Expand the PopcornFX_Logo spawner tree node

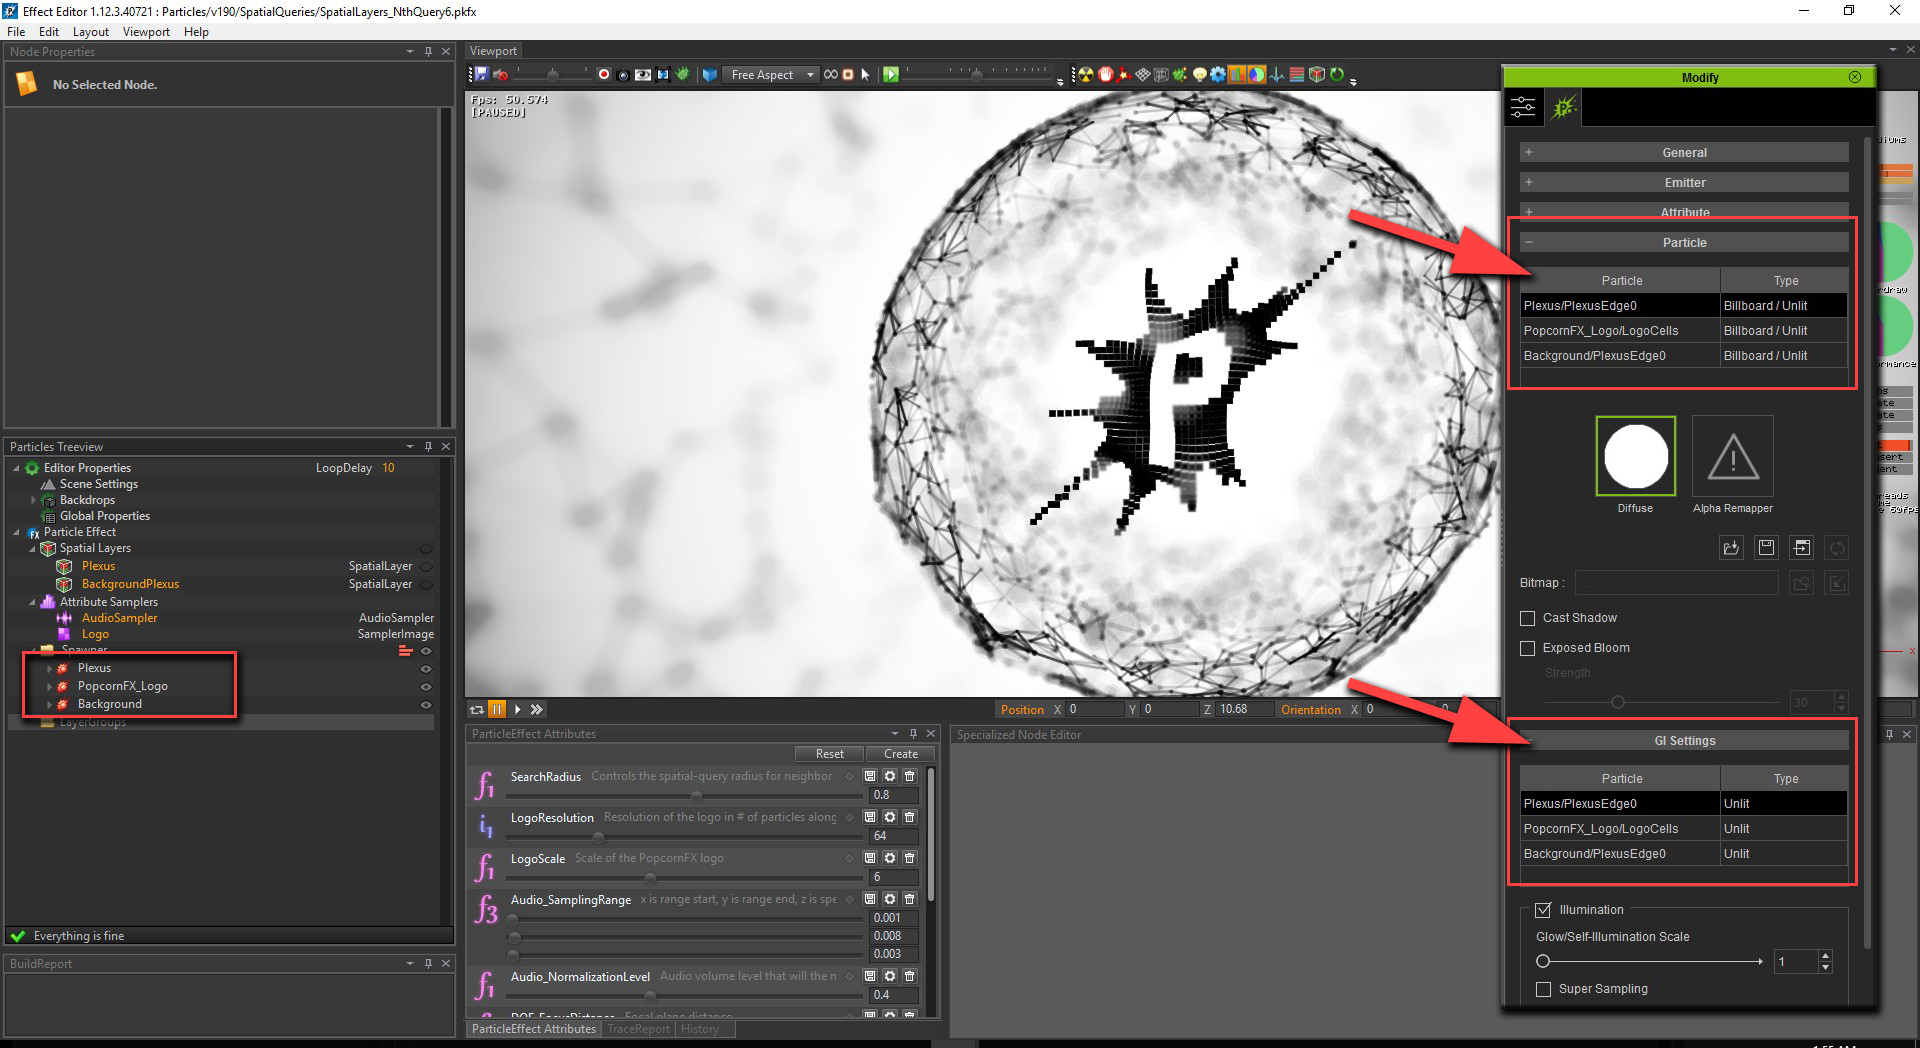point(49,687)
